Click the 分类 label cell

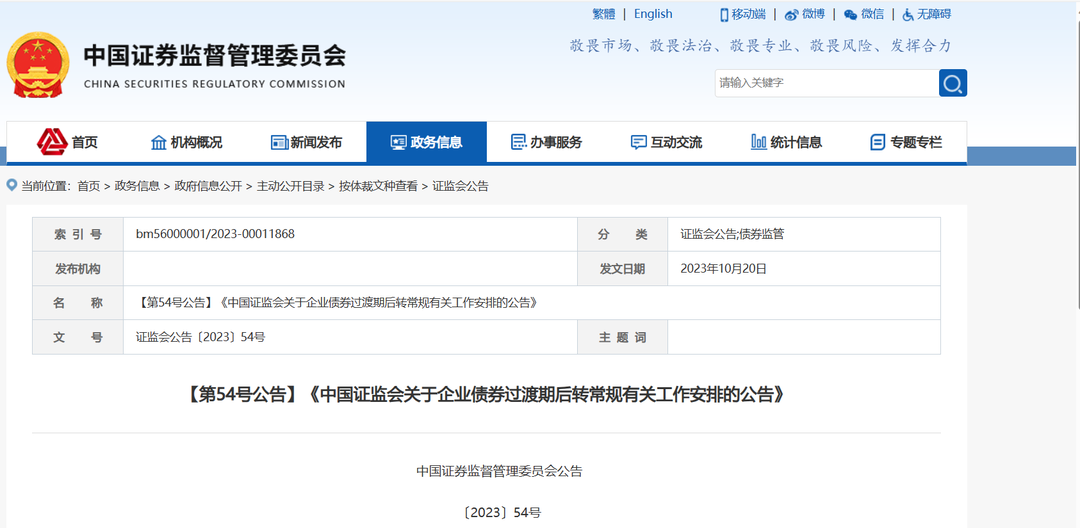[623, 234]
